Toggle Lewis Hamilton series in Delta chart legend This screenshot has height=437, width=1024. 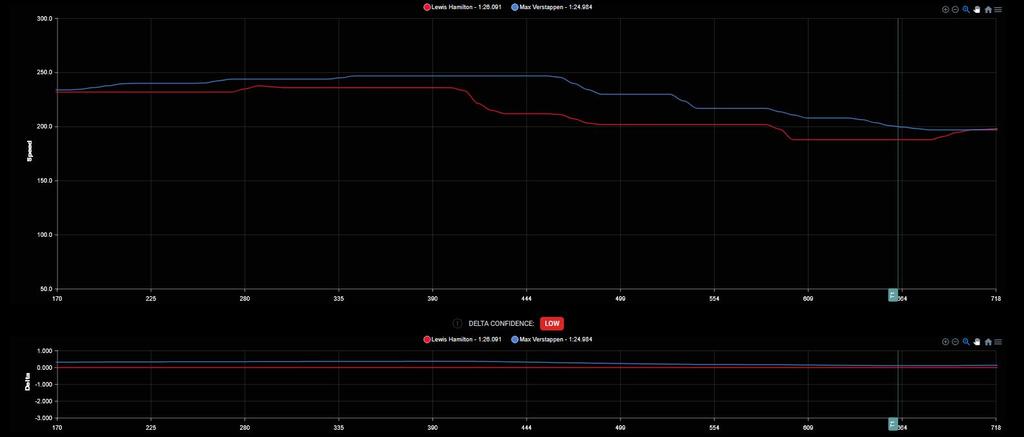[x=462, y=339]
